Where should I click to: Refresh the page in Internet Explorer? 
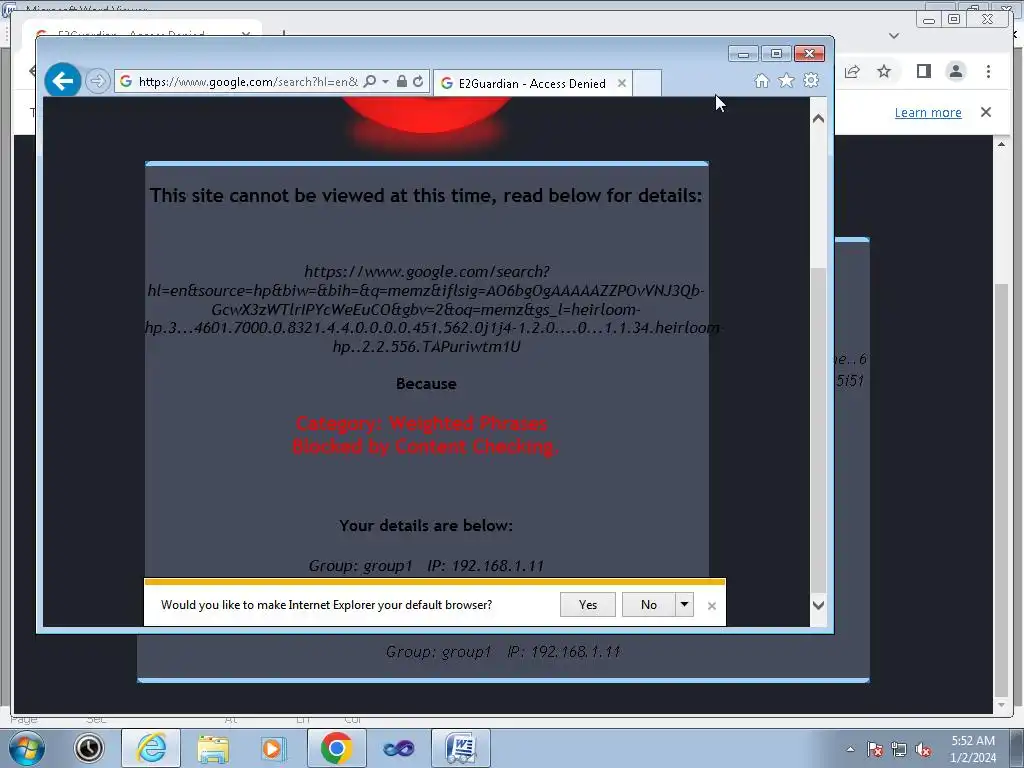418,82
